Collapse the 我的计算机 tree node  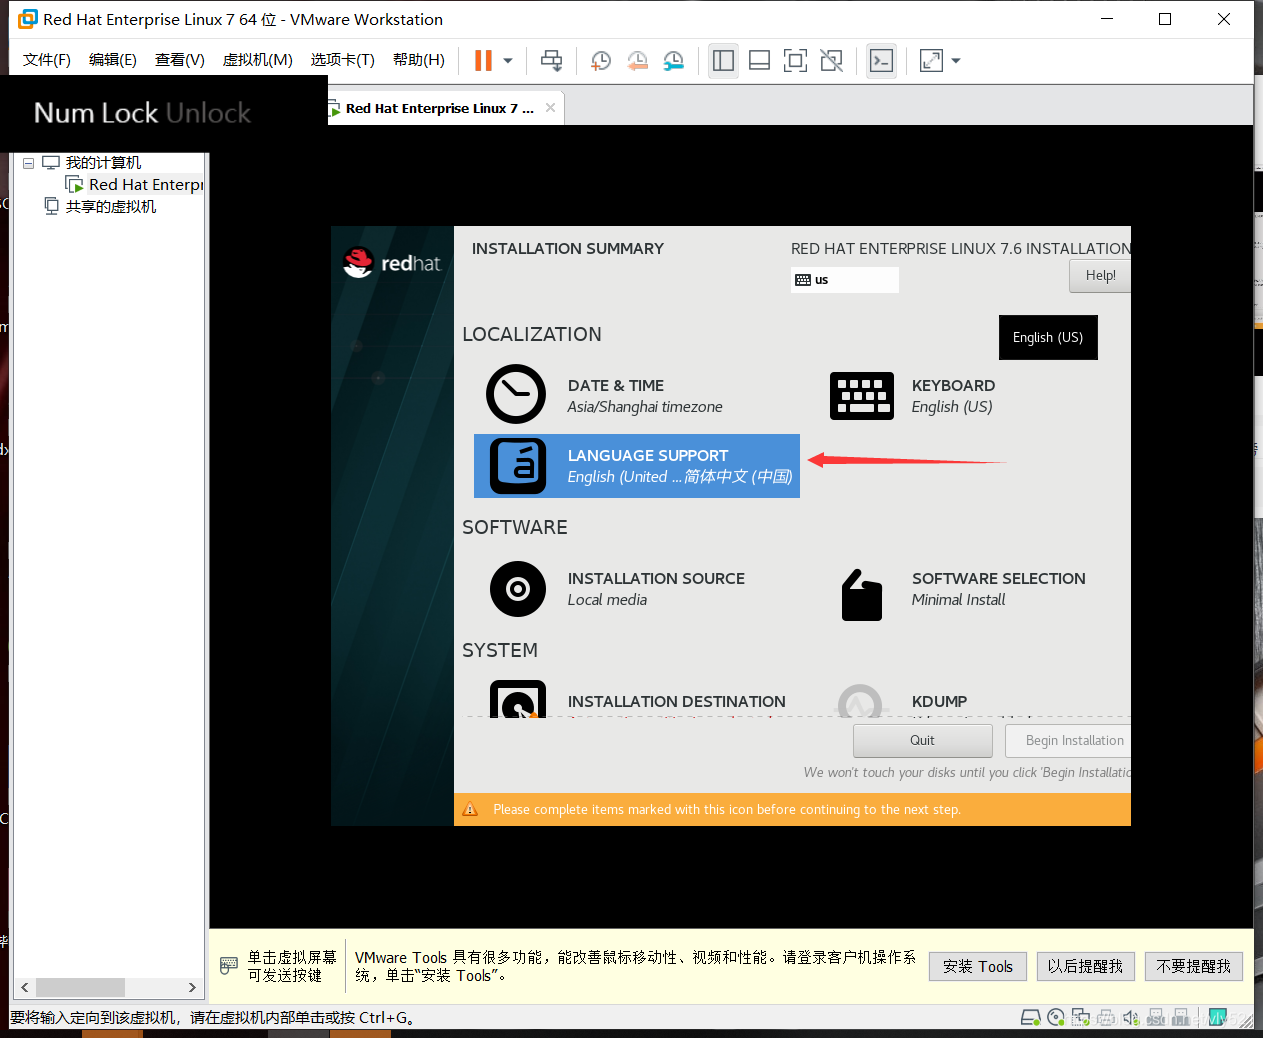pyautogui.click(x=28, y=163)
